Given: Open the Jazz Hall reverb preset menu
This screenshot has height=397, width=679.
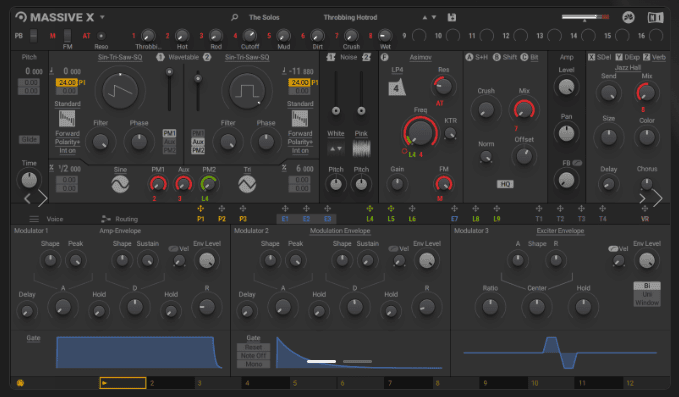Looking at the screenshot, I should (627, 68).
